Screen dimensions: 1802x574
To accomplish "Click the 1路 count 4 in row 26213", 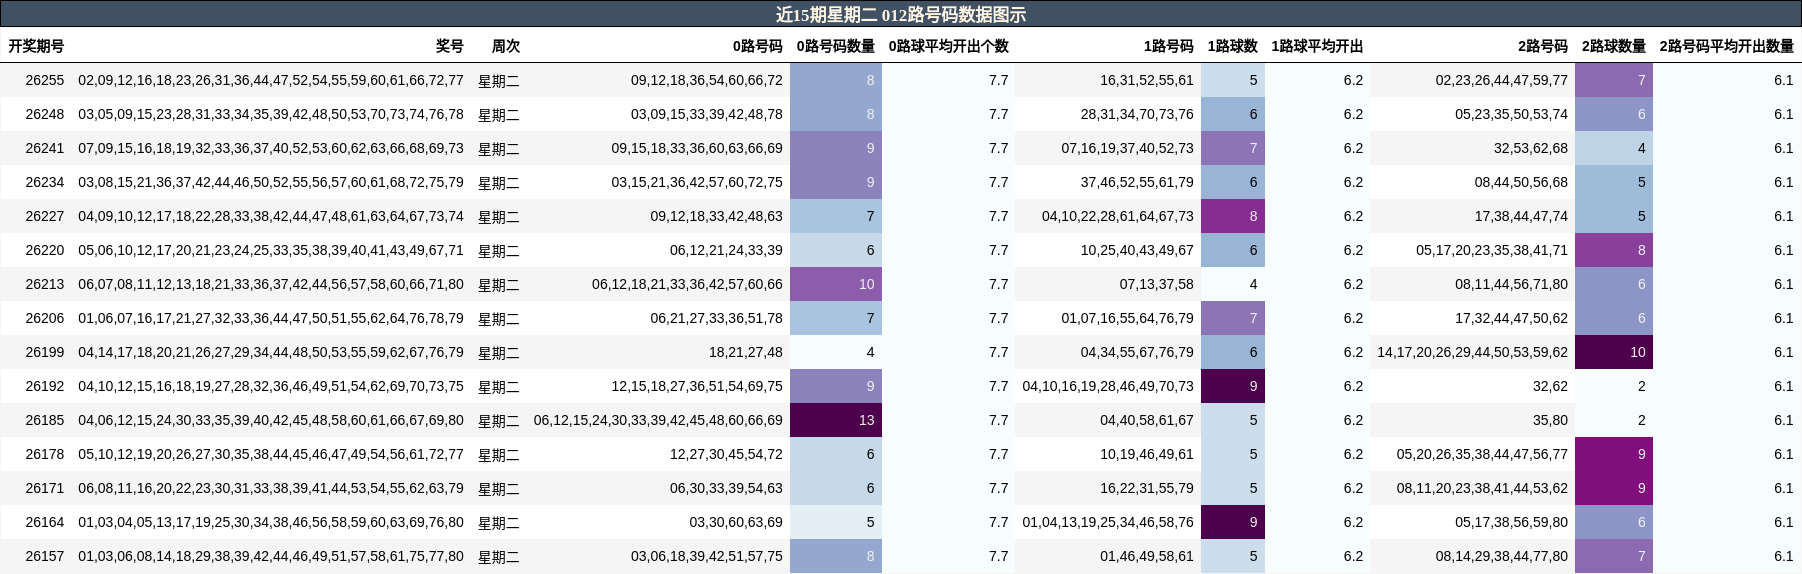I will point(1233,284).
